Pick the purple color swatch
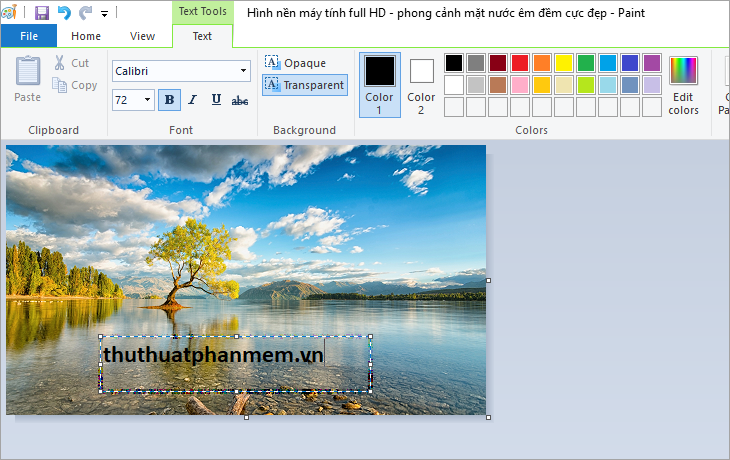730x460 pixels. (x=652, y=63)
